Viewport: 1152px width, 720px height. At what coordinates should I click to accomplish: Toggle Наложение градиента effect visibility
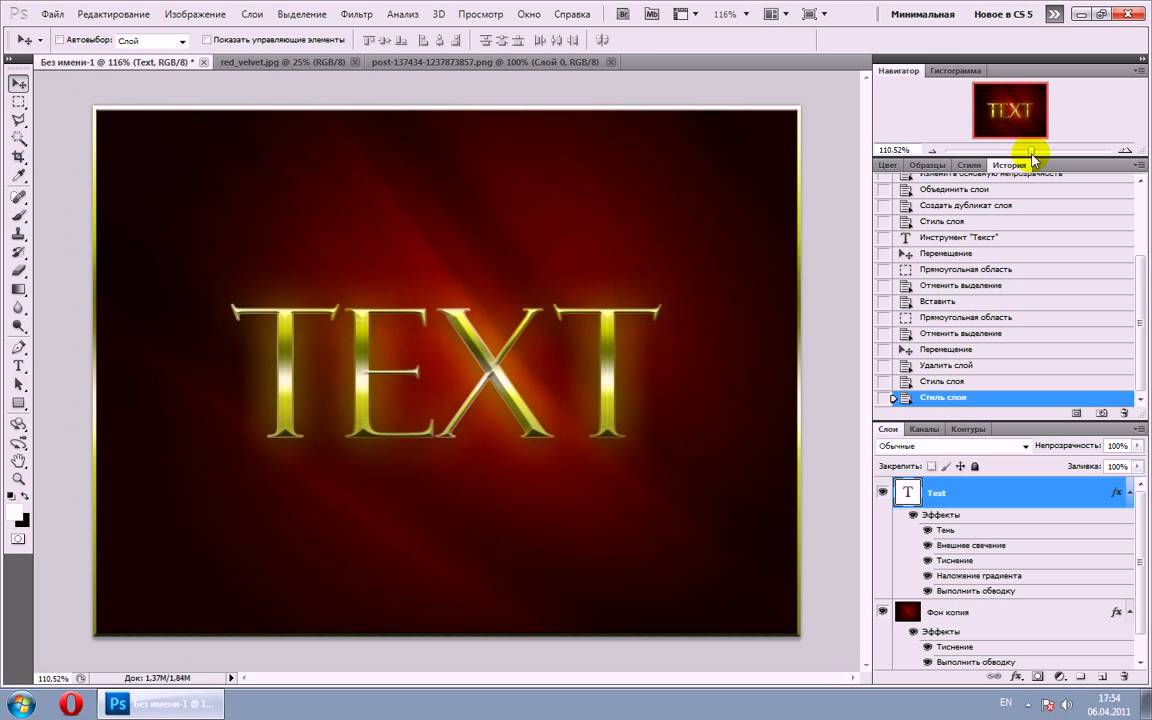(x=928, y=575)
